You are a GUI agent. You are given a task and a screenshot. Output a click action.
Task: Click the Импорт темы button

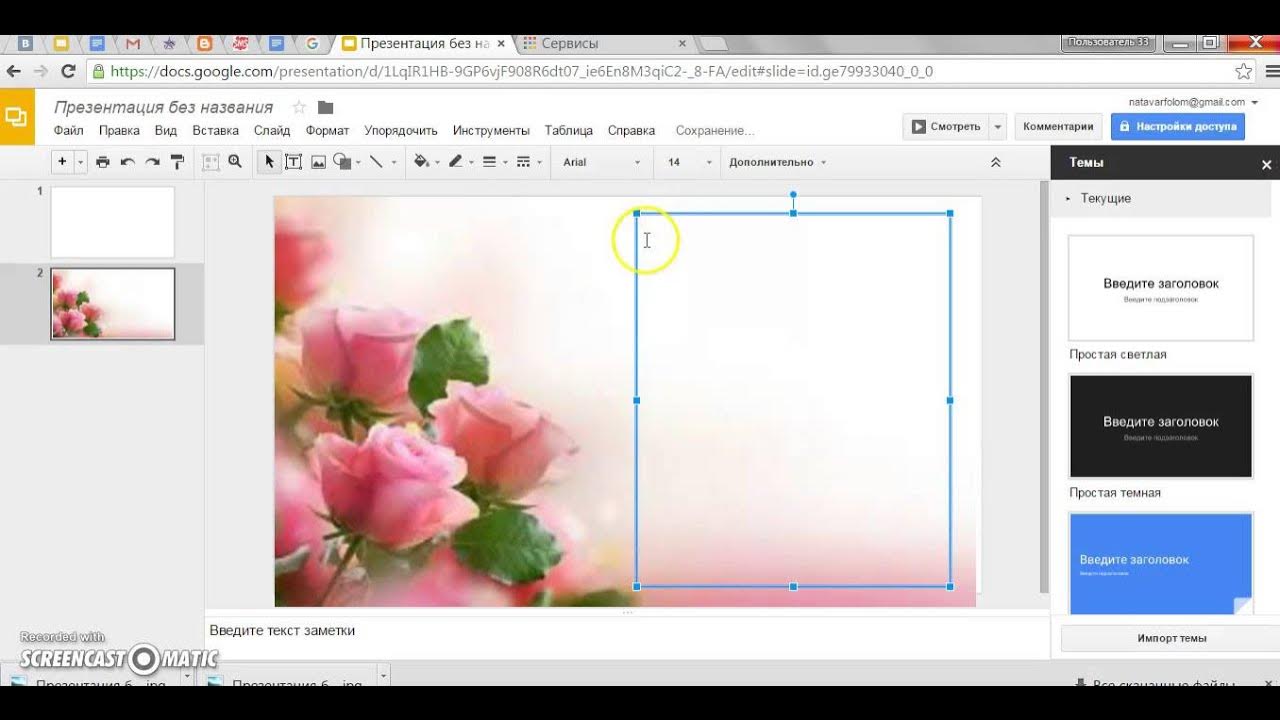[x=1171, y=638]
